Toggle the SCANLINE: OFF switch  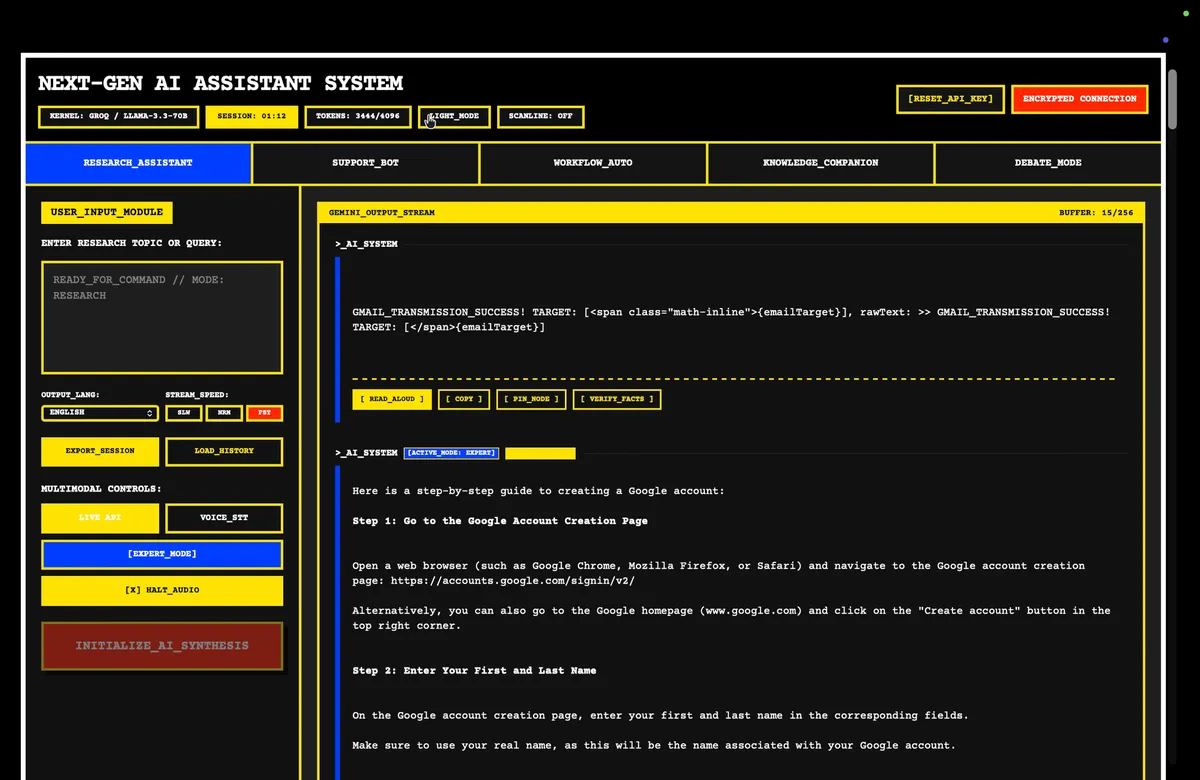coord(540,116)
